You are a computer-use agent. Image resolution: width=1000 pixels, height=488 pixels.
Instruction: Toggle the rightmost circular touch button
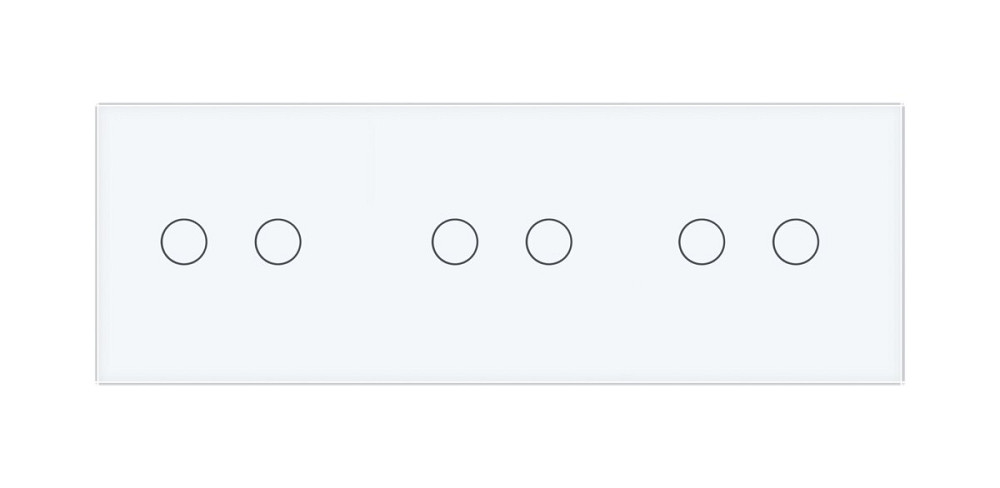[x=796, y=242]
